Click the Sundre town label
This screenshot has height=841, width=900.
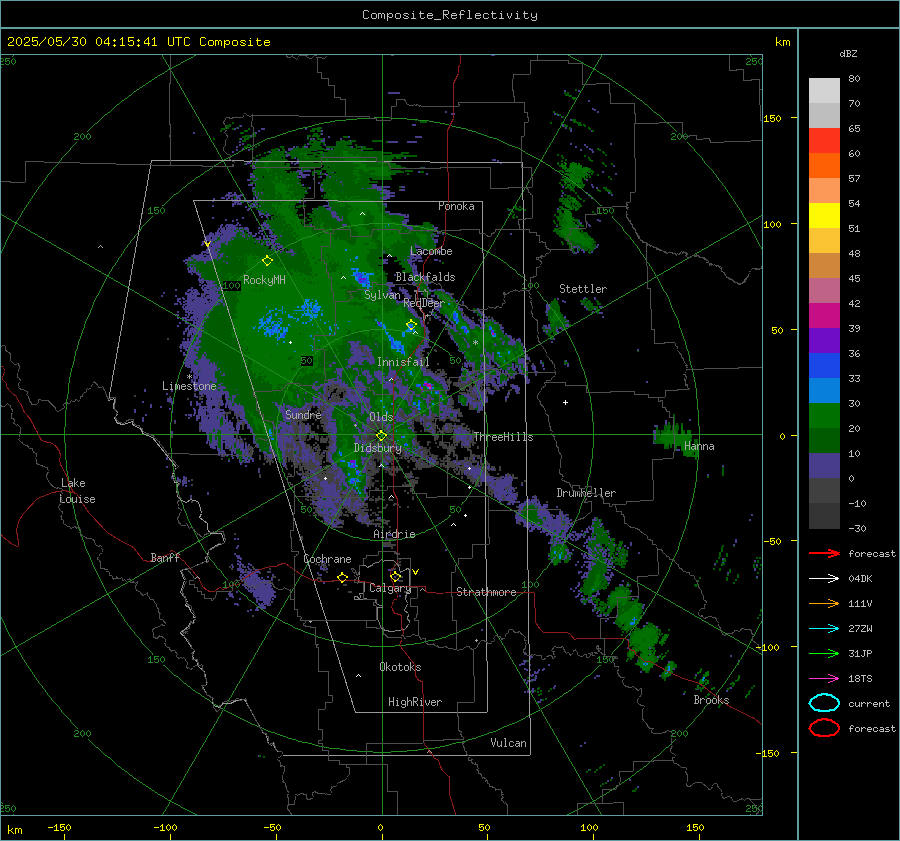coord(303,414)
